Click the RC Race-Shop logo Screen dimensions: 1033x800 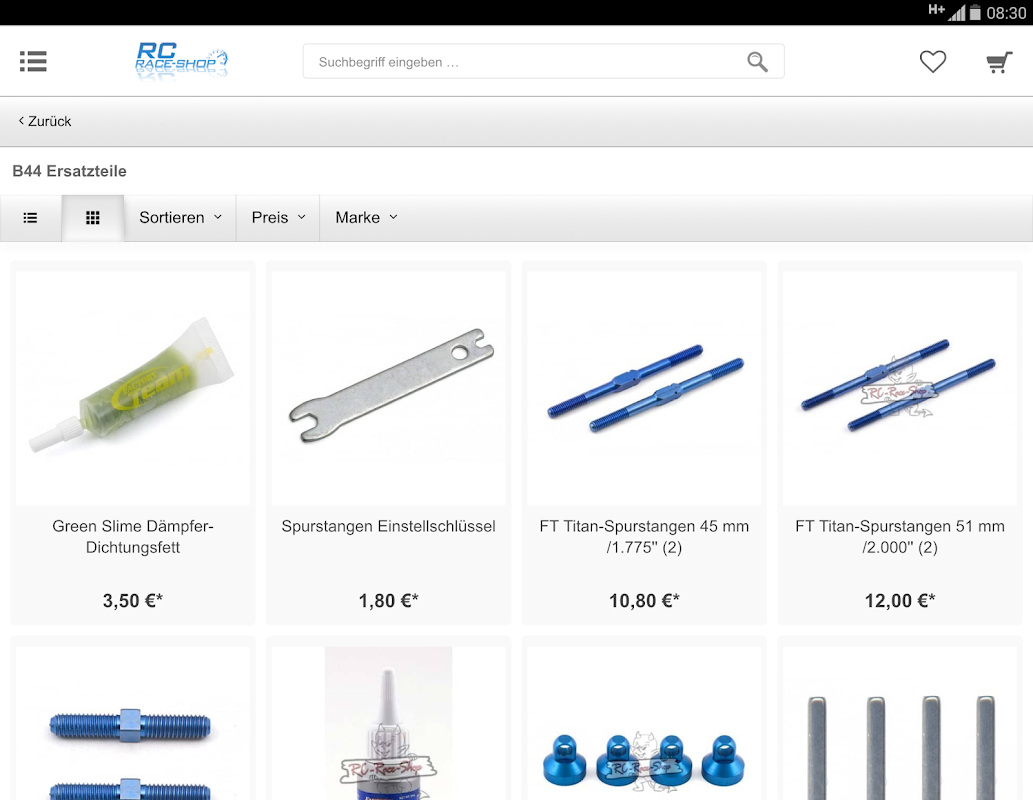[181, 61]
